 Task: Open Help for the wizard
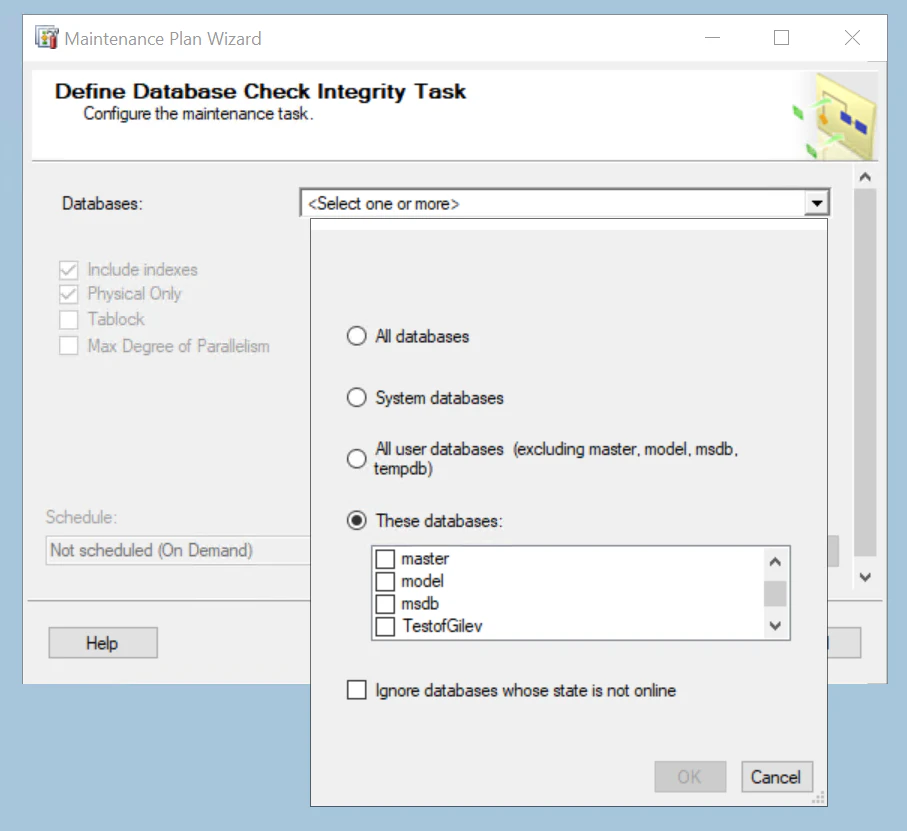(102, 643)
